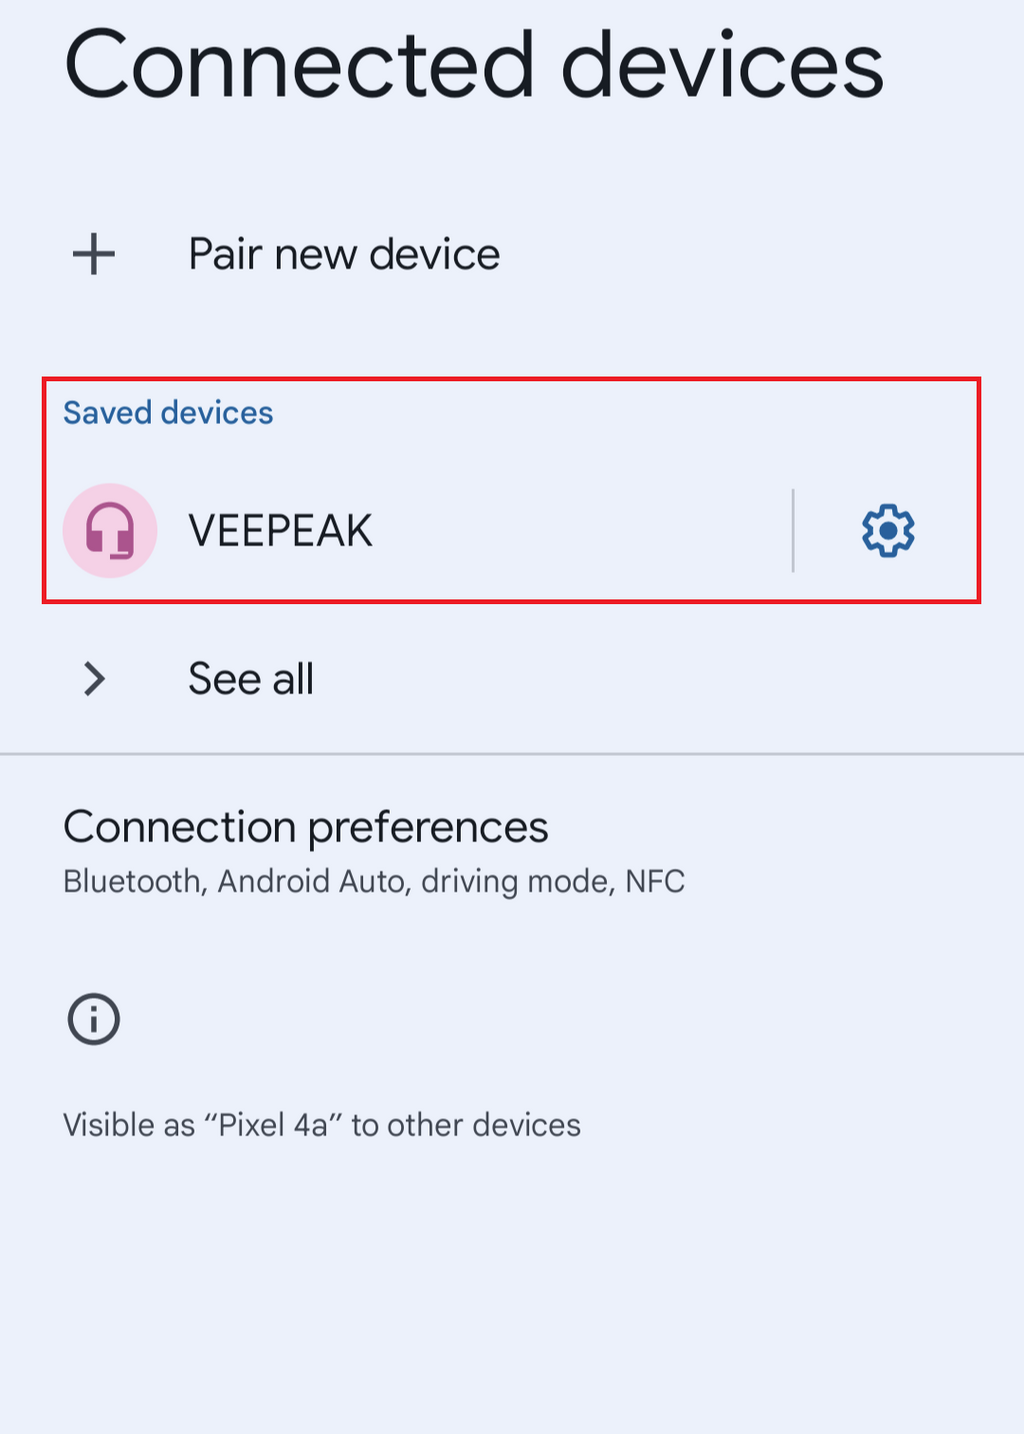Tap the "Saved devices" section header
The image size is (1024, 1434).
(168, 413)
